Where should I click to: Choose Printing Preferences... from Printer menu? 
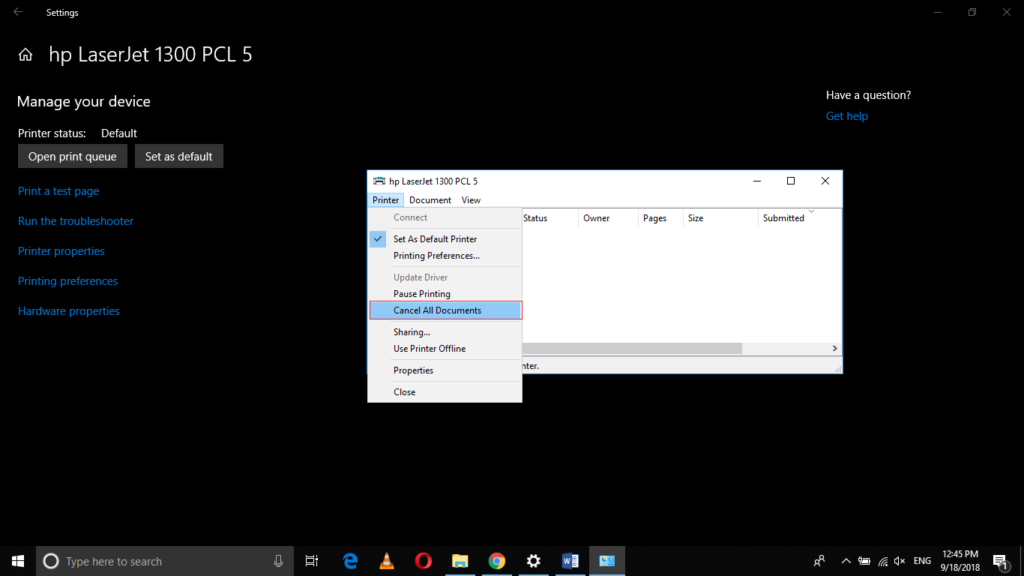tap(436, 256)
